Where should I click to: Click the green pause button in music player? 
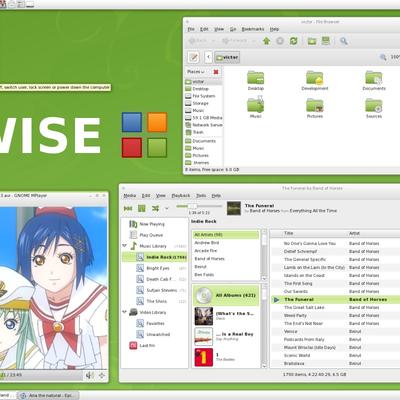142,208
